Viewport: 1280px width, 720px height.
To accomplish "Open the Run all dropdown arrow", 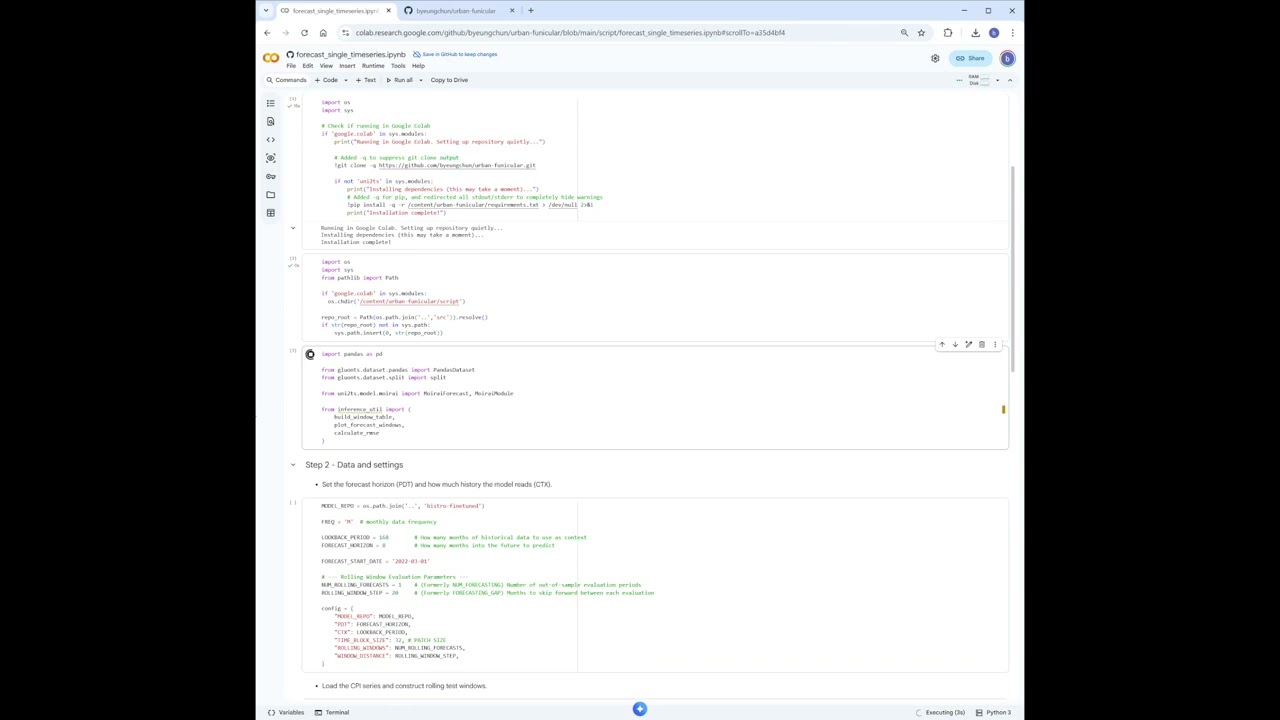I will click(x=420, y=80).
